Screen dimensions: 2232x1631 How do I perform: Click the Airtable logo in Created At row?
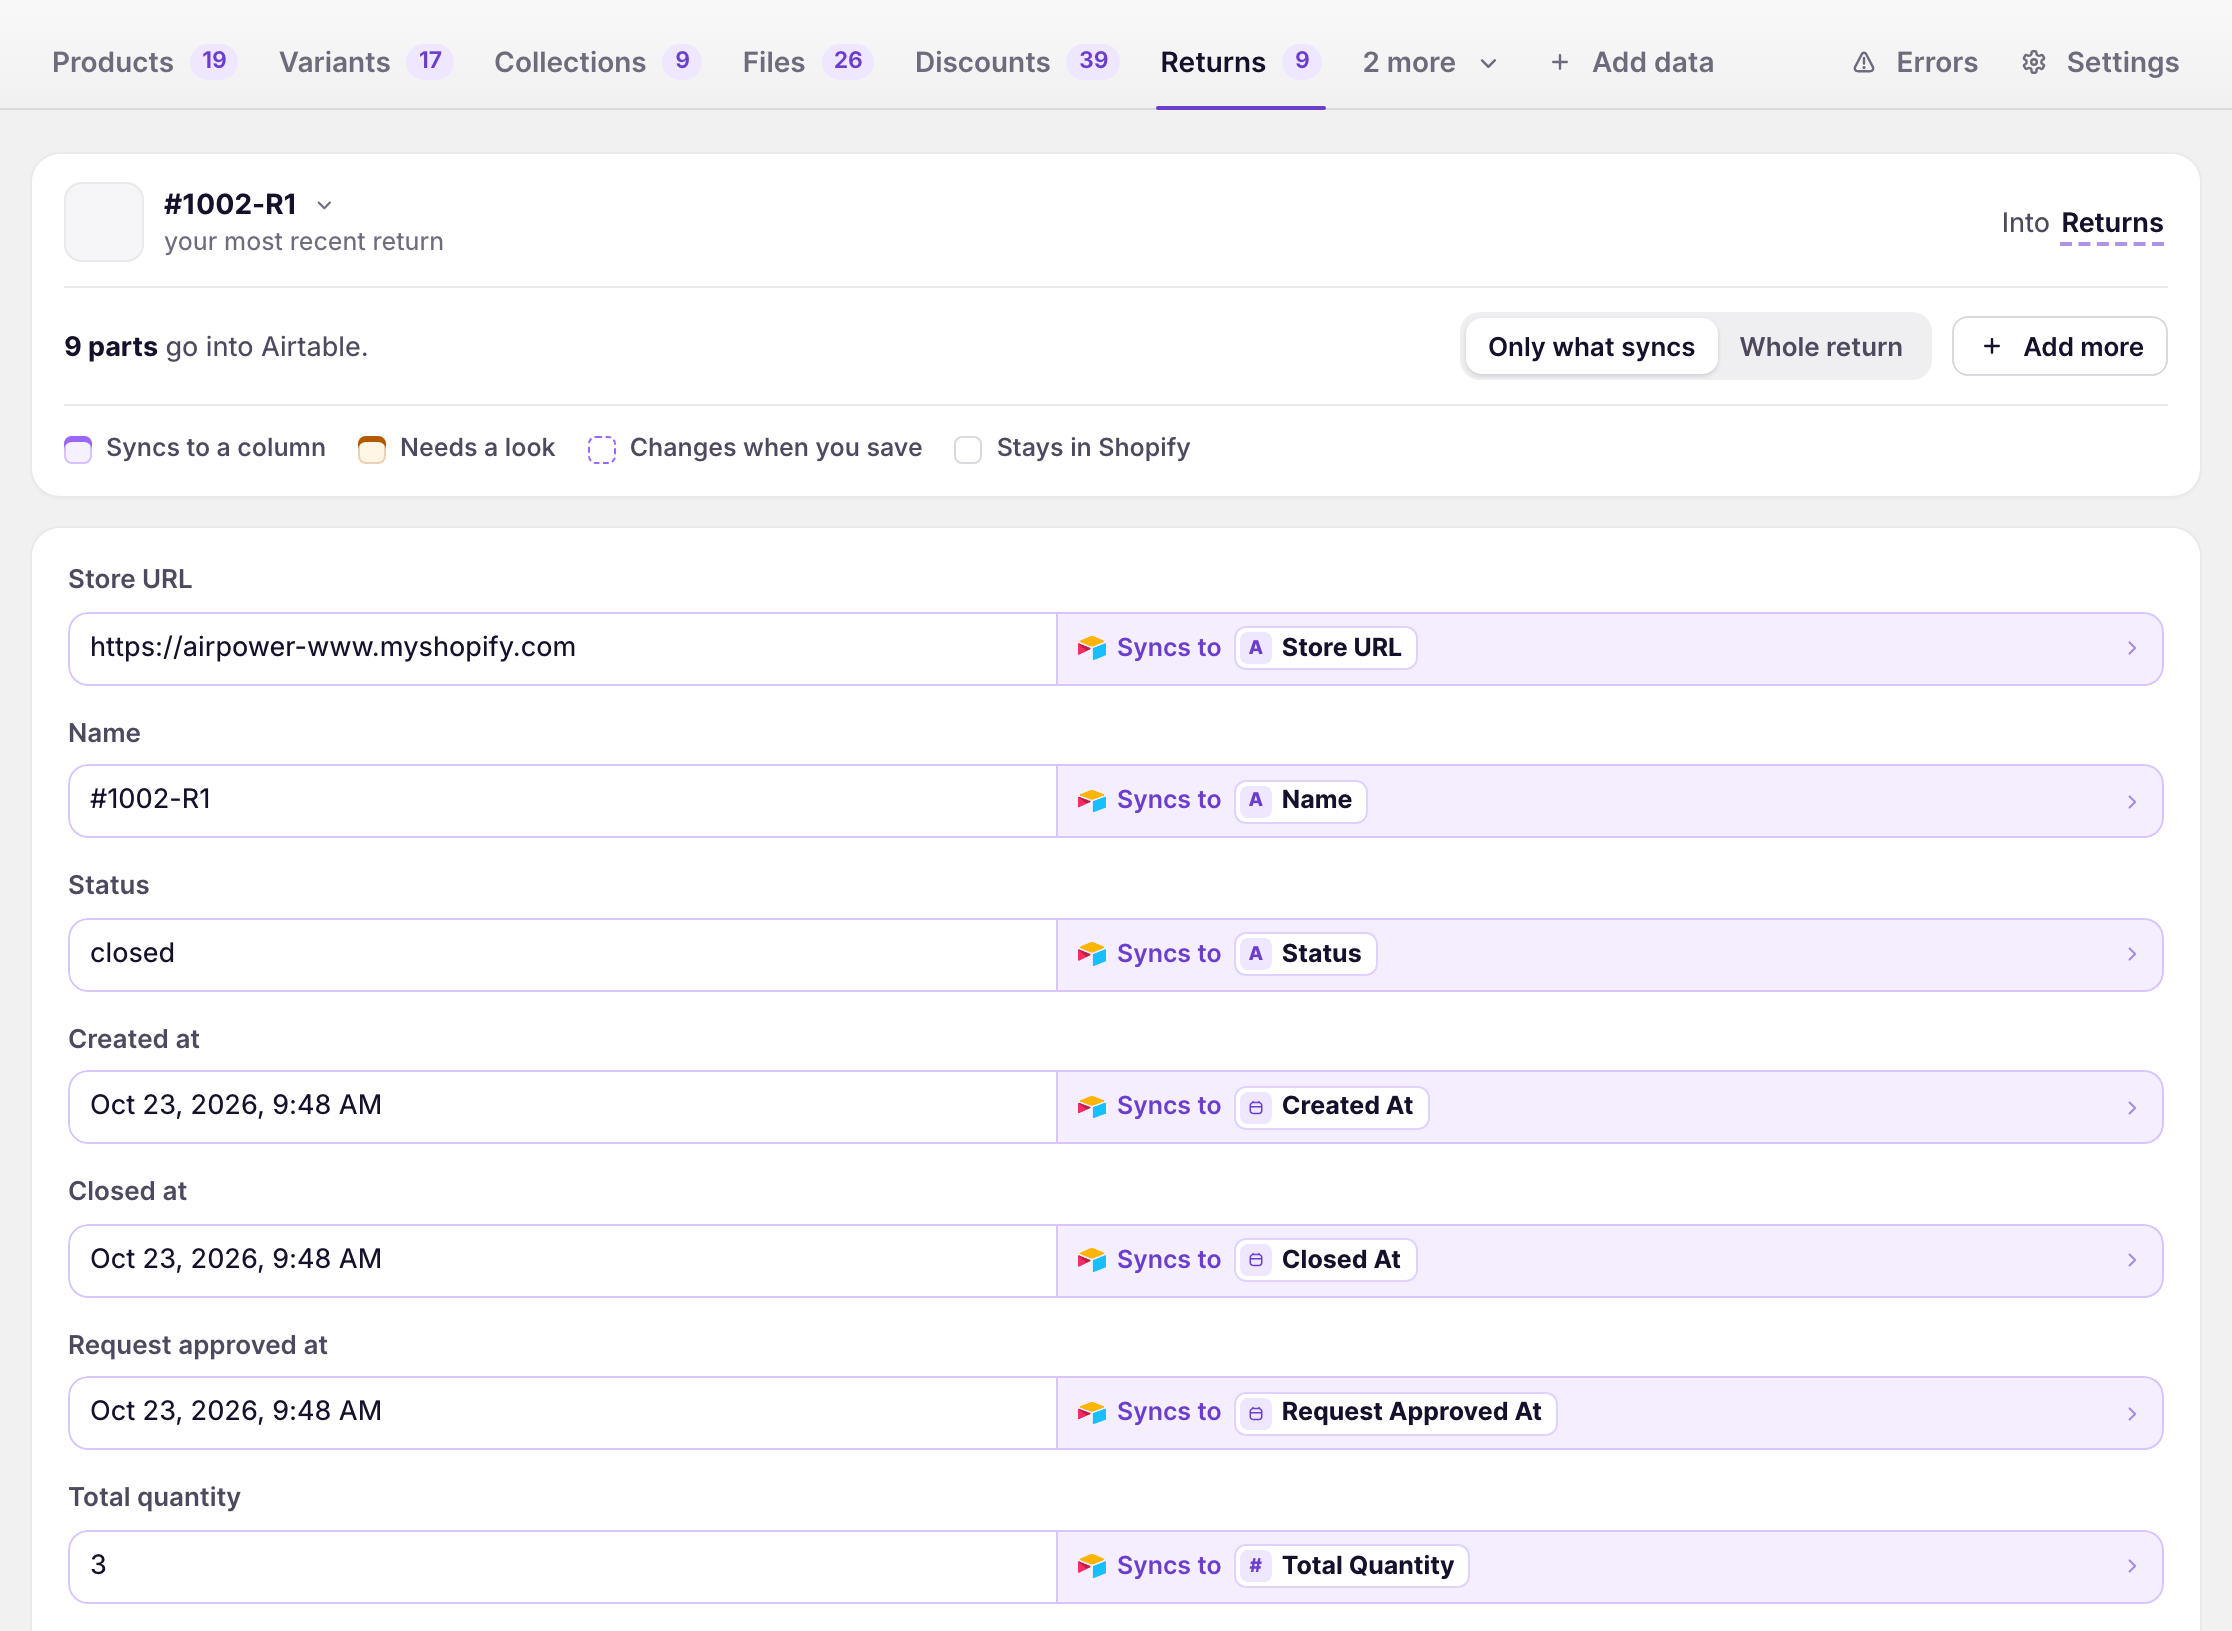point(1091,1107)
